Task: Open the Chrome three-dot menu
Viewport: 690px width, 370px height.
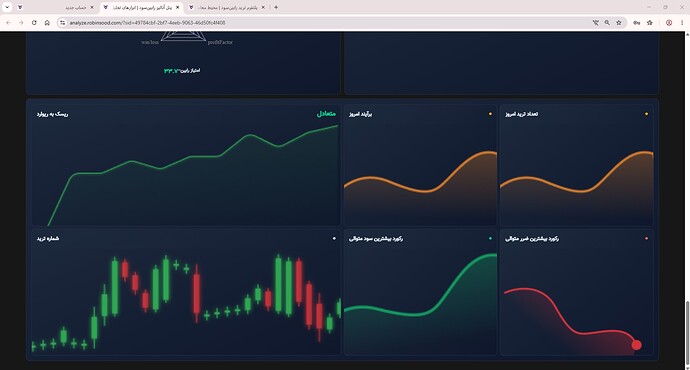Action: click(682, 22)
